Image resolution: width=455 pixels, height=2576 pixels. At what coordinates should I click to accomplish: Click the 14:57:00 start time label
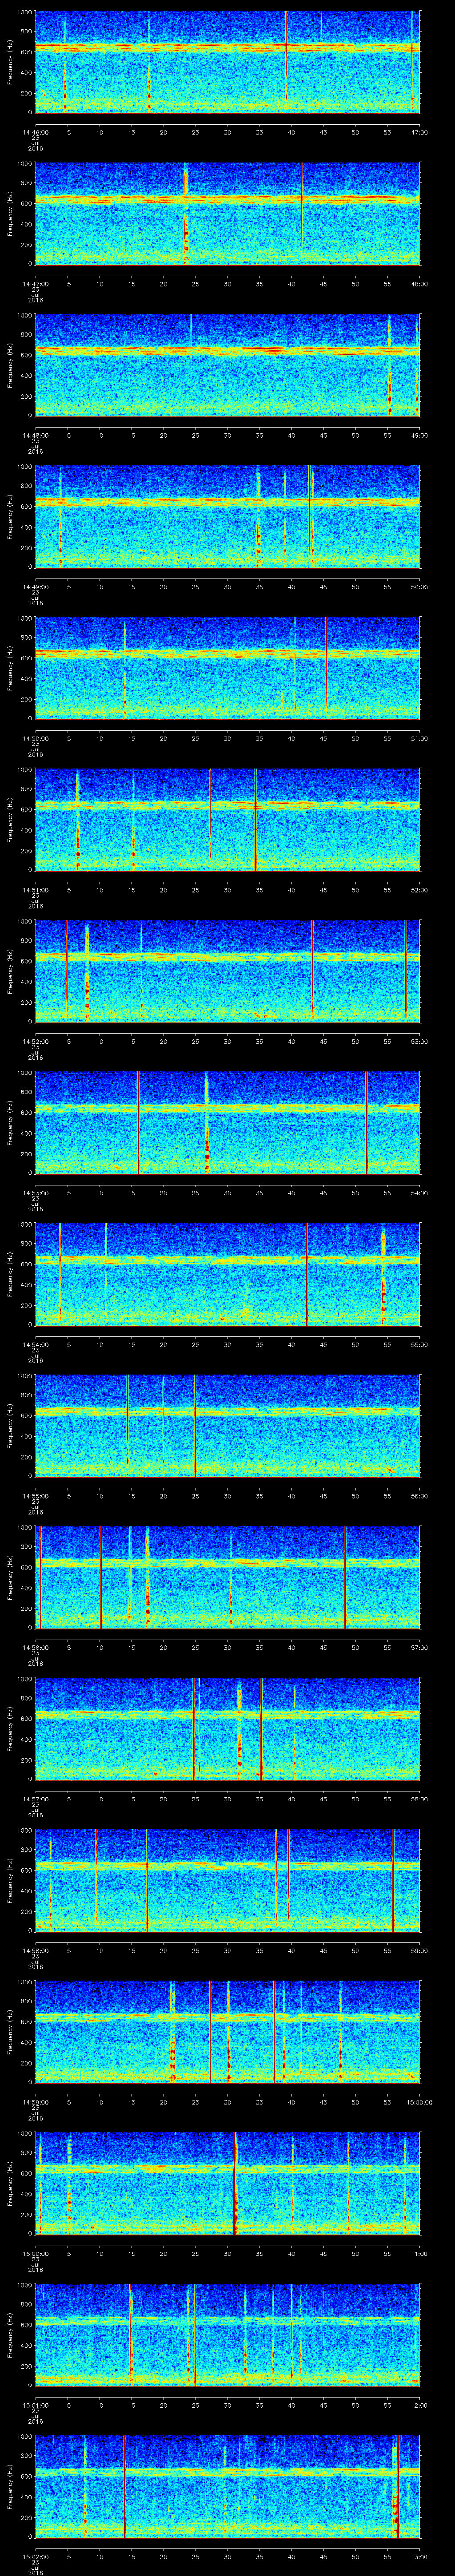[x=36, y=1799]
